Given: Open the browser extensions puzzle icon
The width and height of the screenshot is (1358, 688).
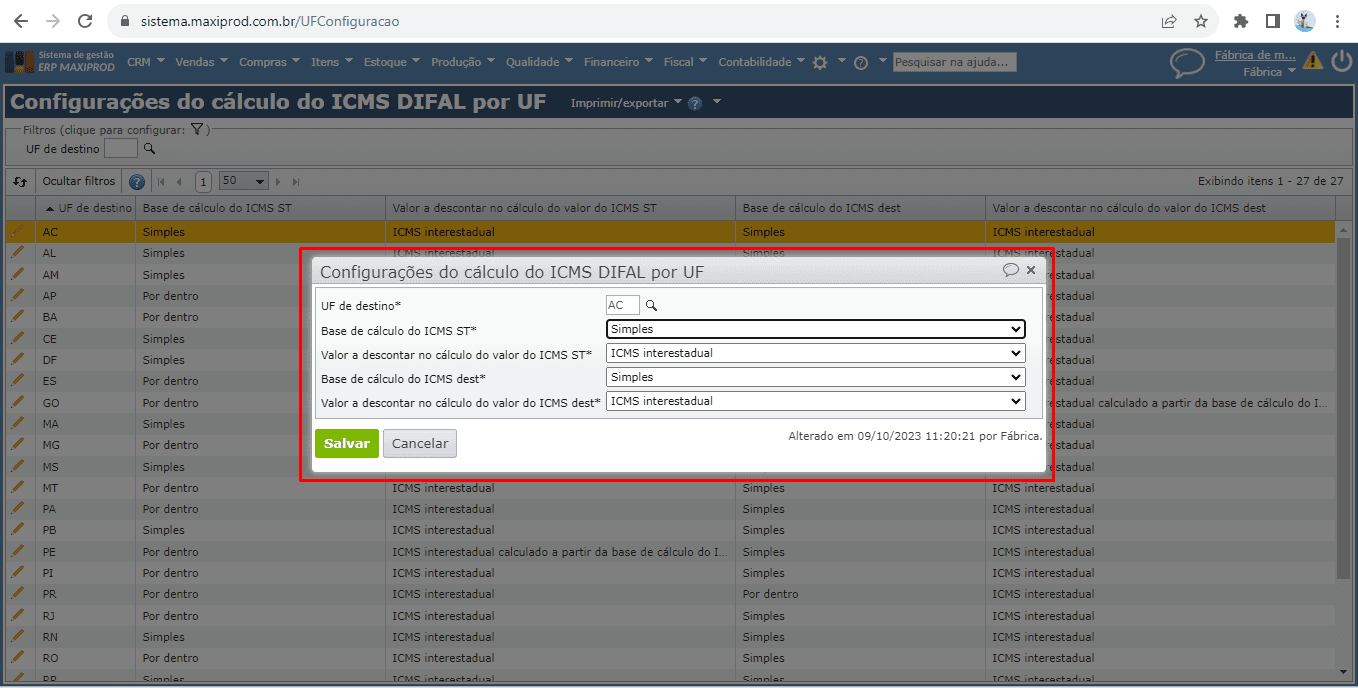Looking at the screenshot, I should pyautogui.click(x=1241, y=21).
